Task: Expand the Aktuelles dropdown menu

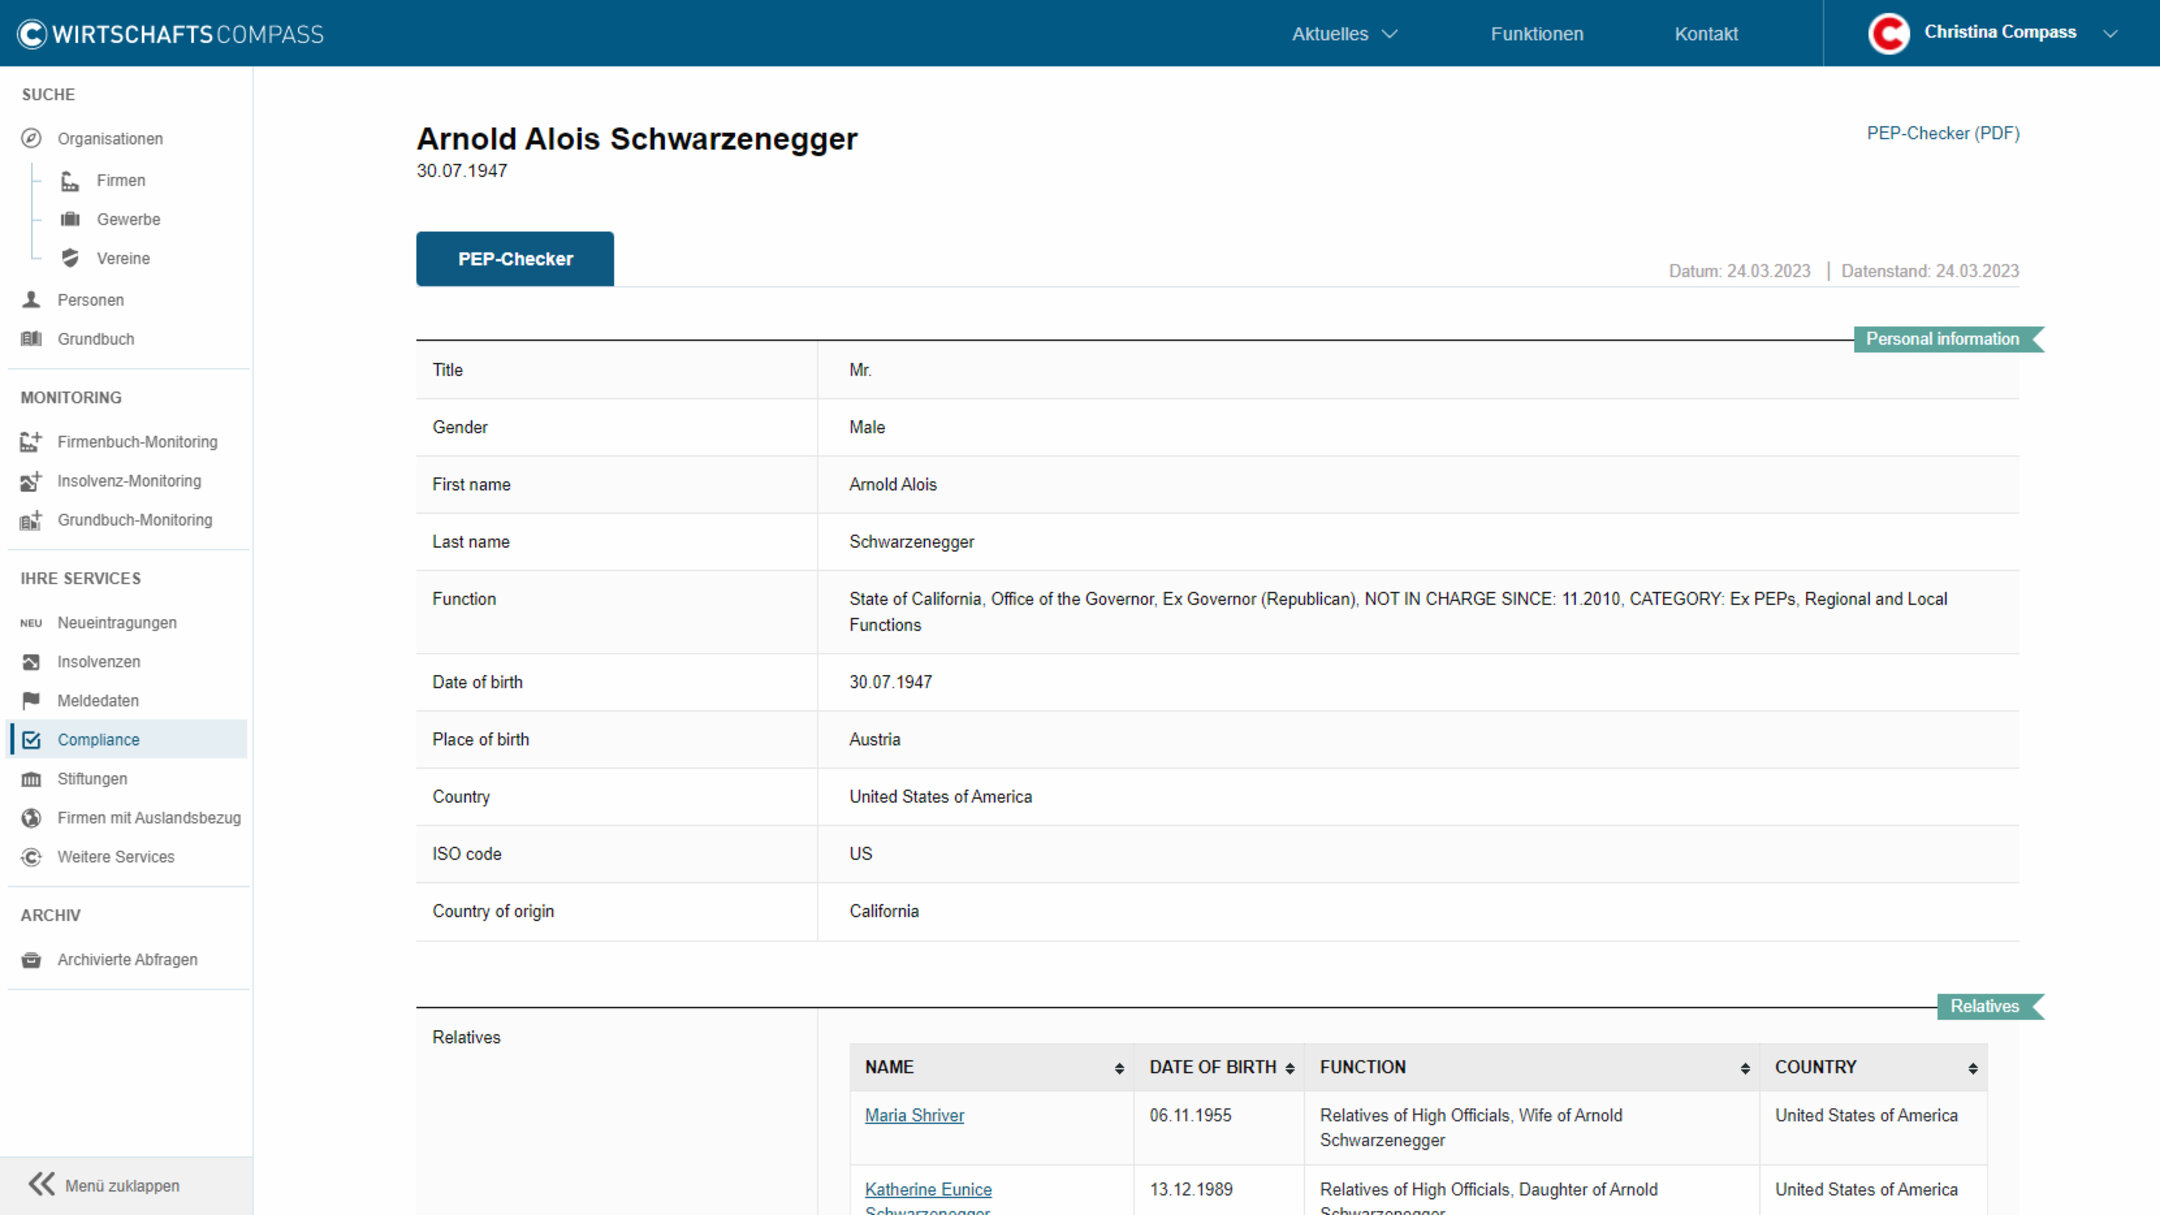Action: tap(1344, 34)
